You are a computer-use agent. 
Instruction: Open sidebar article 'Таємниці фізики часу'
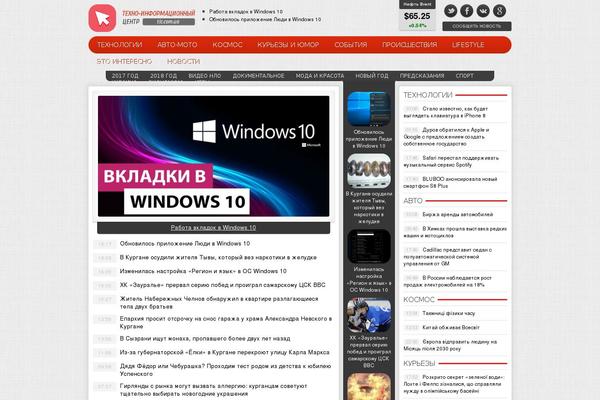pos(448,313)
